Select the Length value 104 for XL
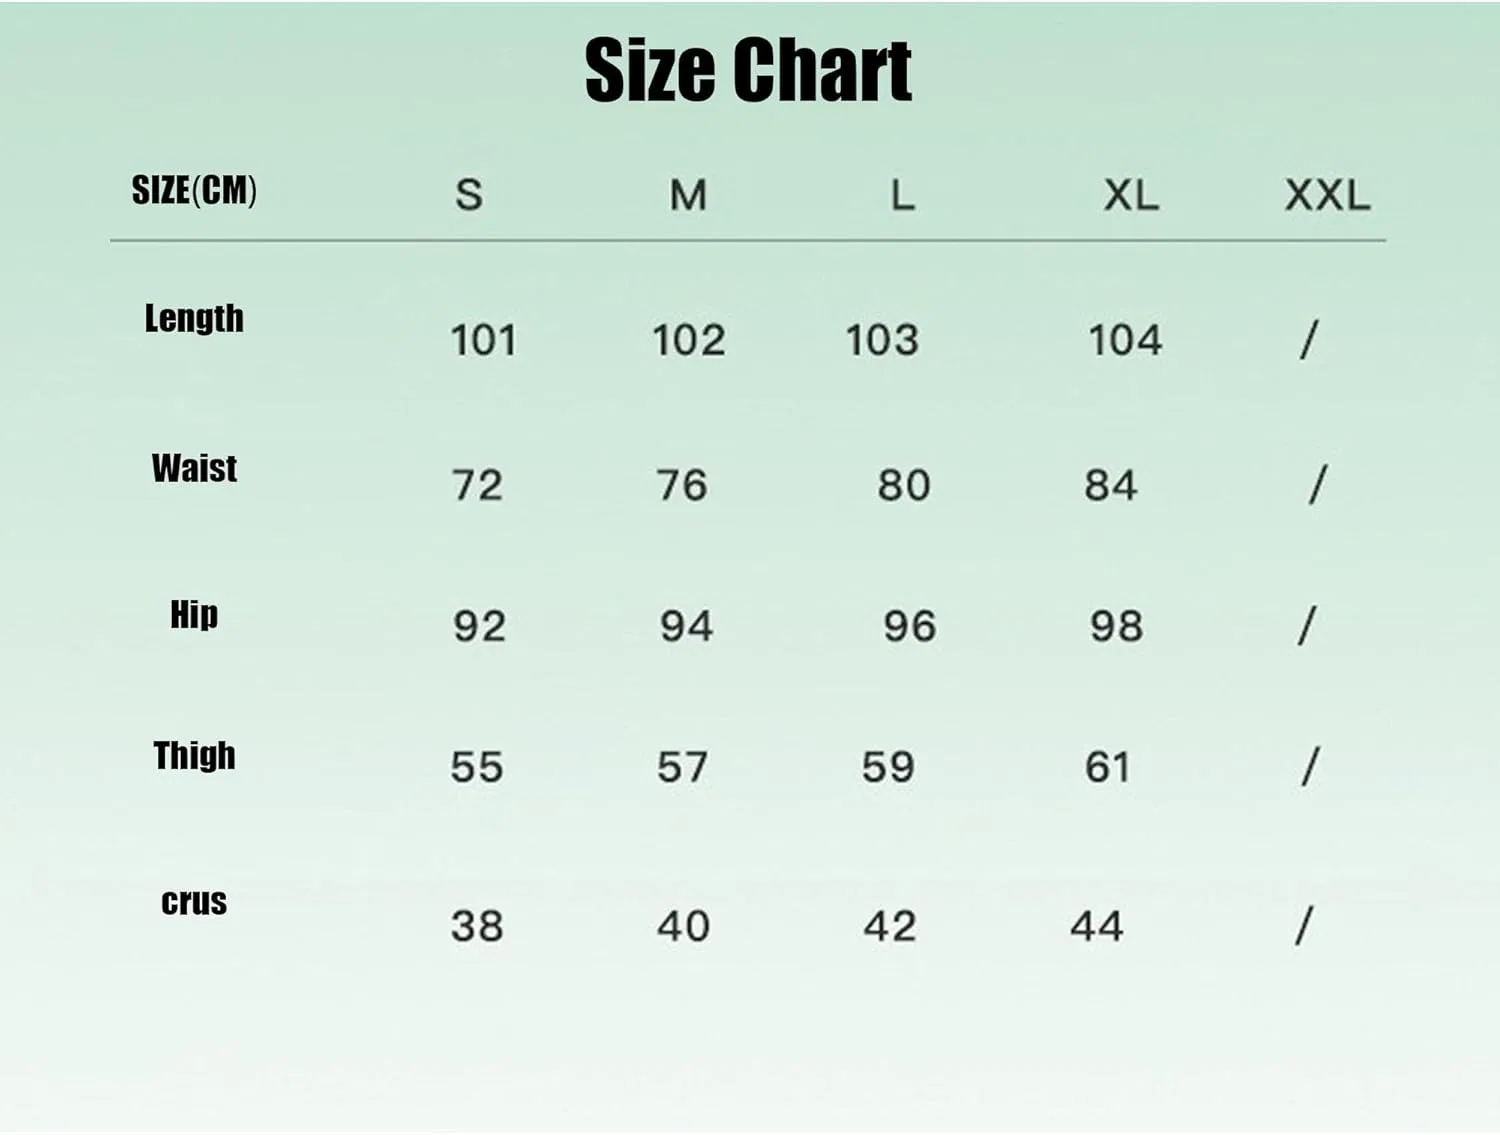Viewport: 1500px width, 1135px height. pos(1125,340)
